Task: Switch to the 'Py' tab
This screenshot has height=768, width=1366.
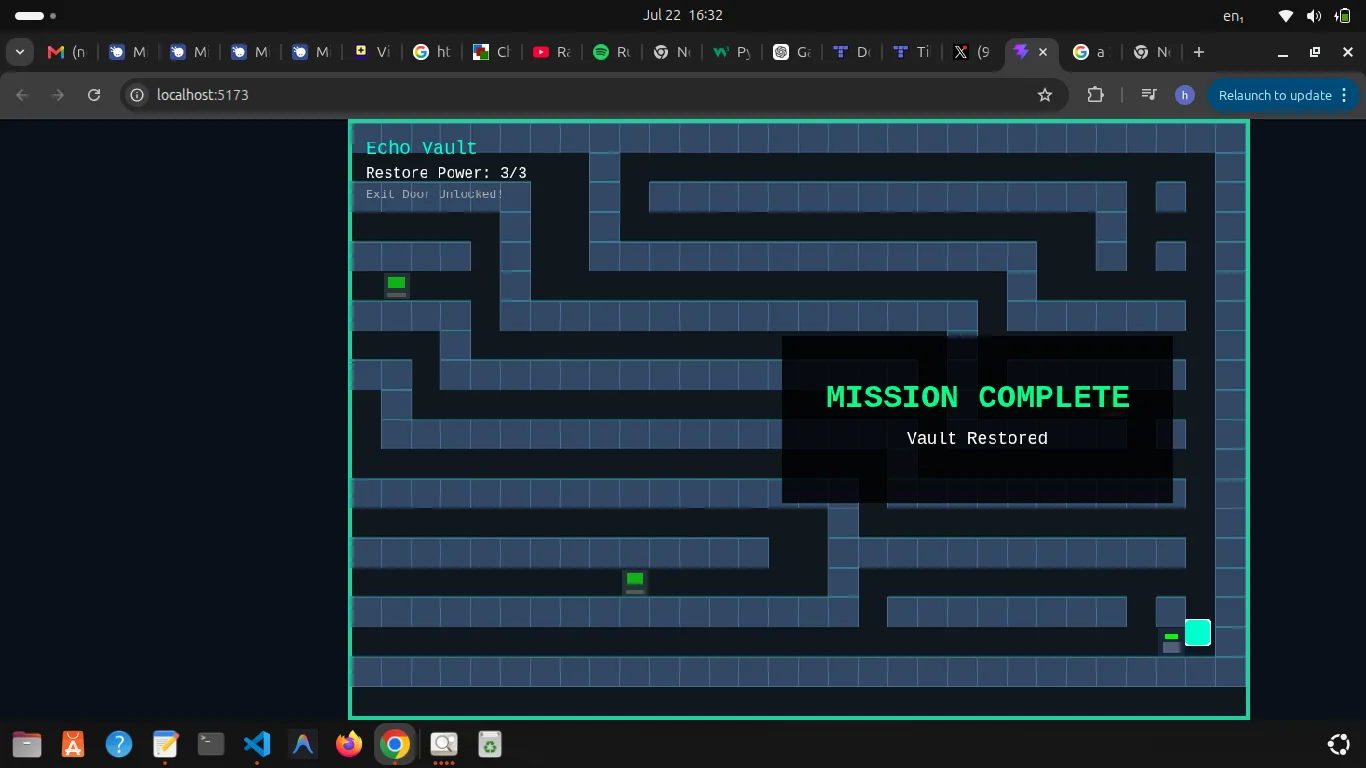Action: 731,52
